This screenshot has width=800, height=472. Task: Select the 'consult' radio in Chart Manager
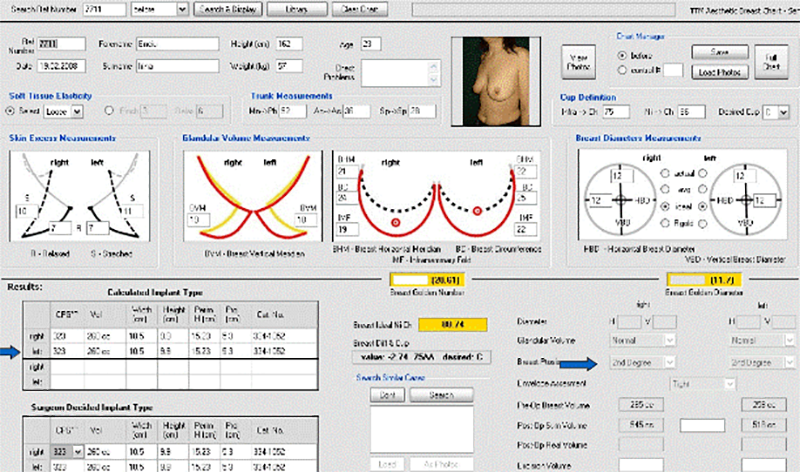pos(623,70)
